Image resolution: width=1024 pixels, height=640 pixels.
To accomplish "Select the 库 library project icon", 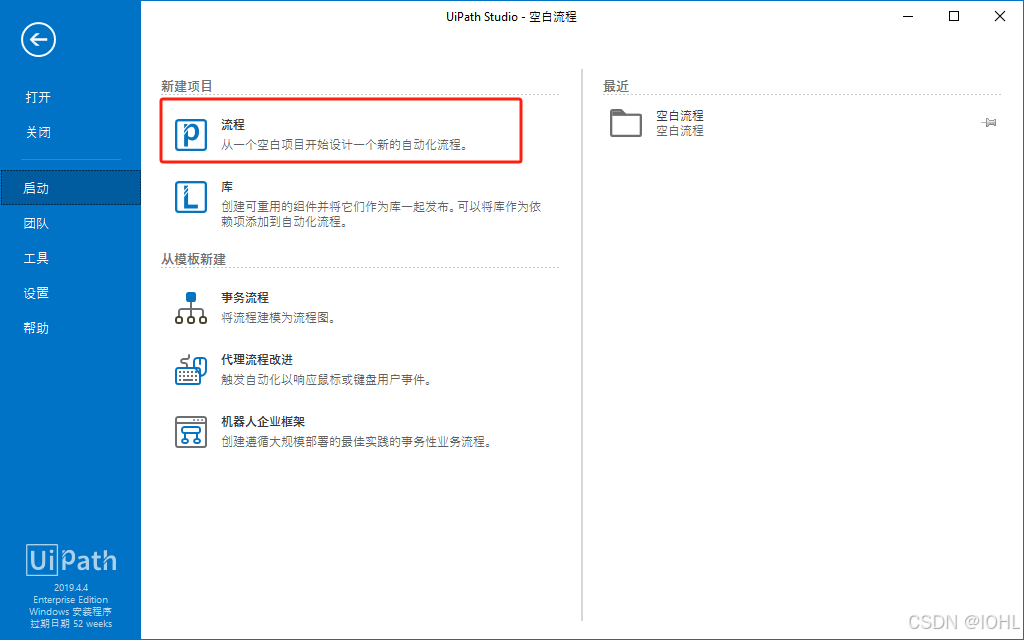I will pos(191,197).
